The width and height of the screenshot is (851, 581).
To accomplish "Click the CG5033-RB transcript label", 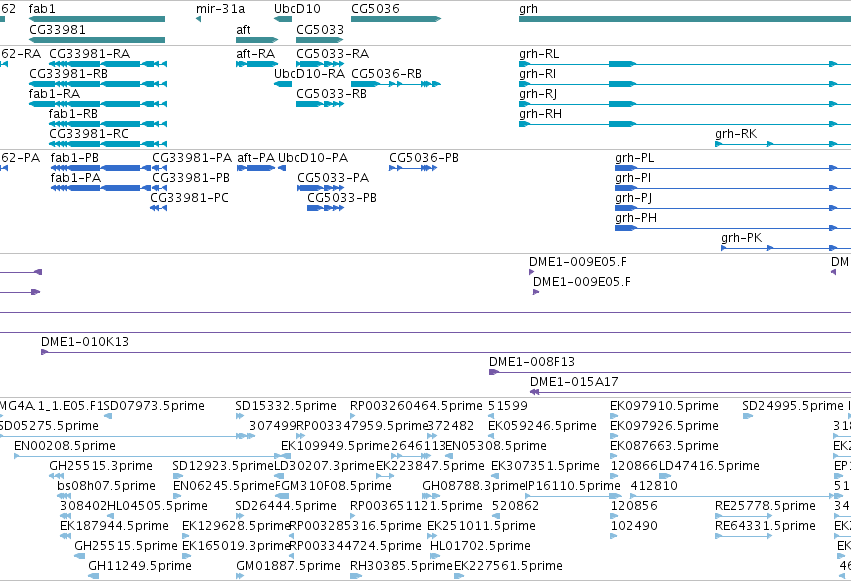I will [331, 94].
